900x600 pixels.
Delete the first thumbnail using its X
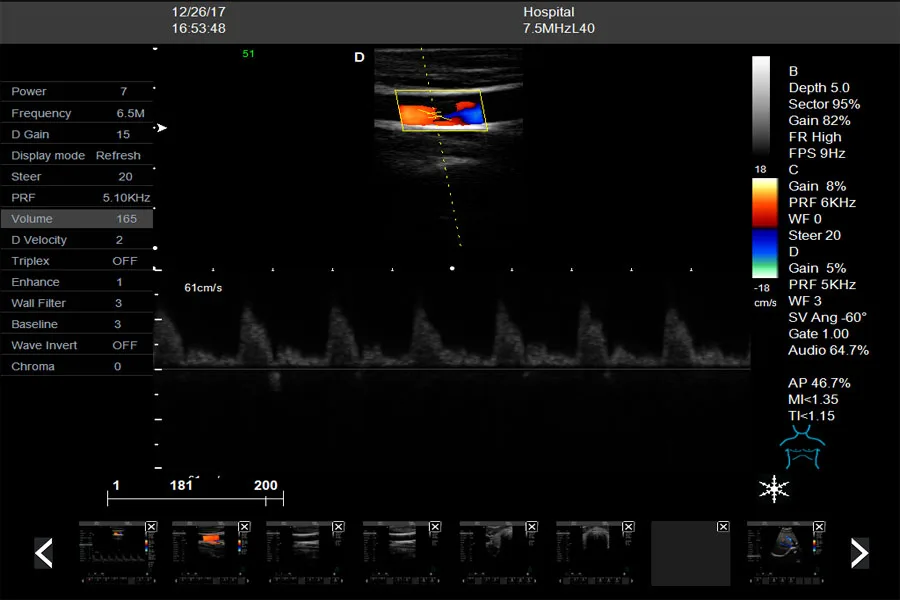tap(151, 526)
